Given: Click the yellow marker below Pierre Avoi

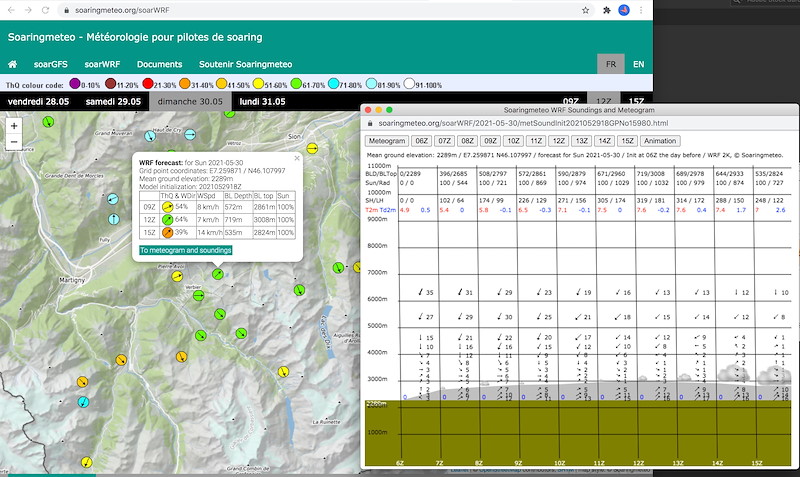Looking at the screenshot, I should click(177, 277).
